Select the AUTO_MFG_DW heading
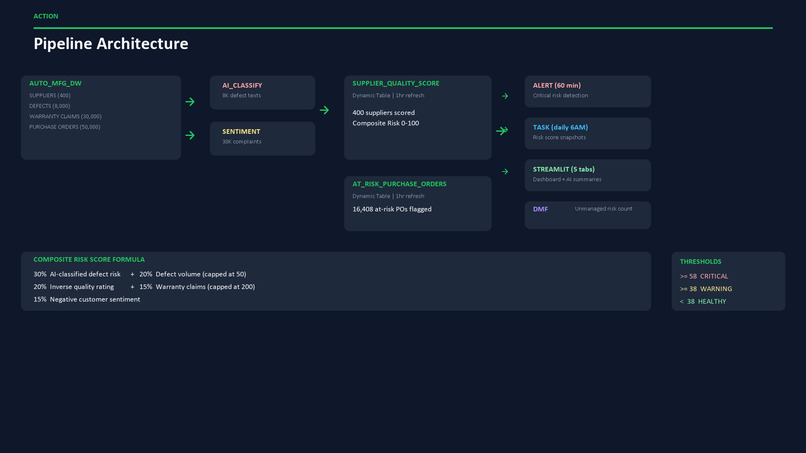806x453 pixels. (x=55, y=83)
